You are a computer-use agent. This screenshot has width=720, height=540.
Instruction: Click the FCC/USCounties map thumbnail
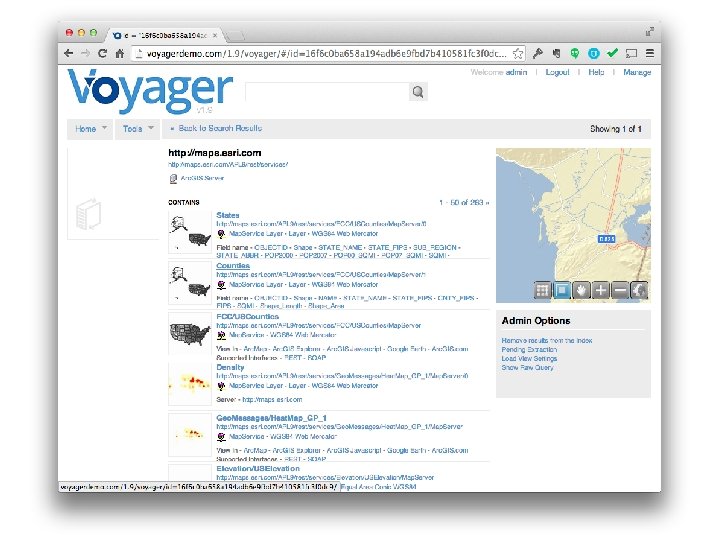coord(190,333)
